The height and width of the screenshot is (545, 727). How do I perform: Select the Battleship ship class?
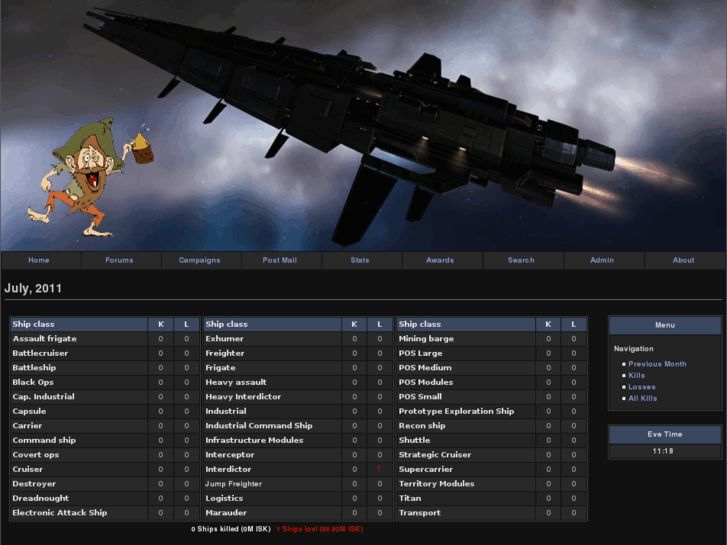click(34, 367)
